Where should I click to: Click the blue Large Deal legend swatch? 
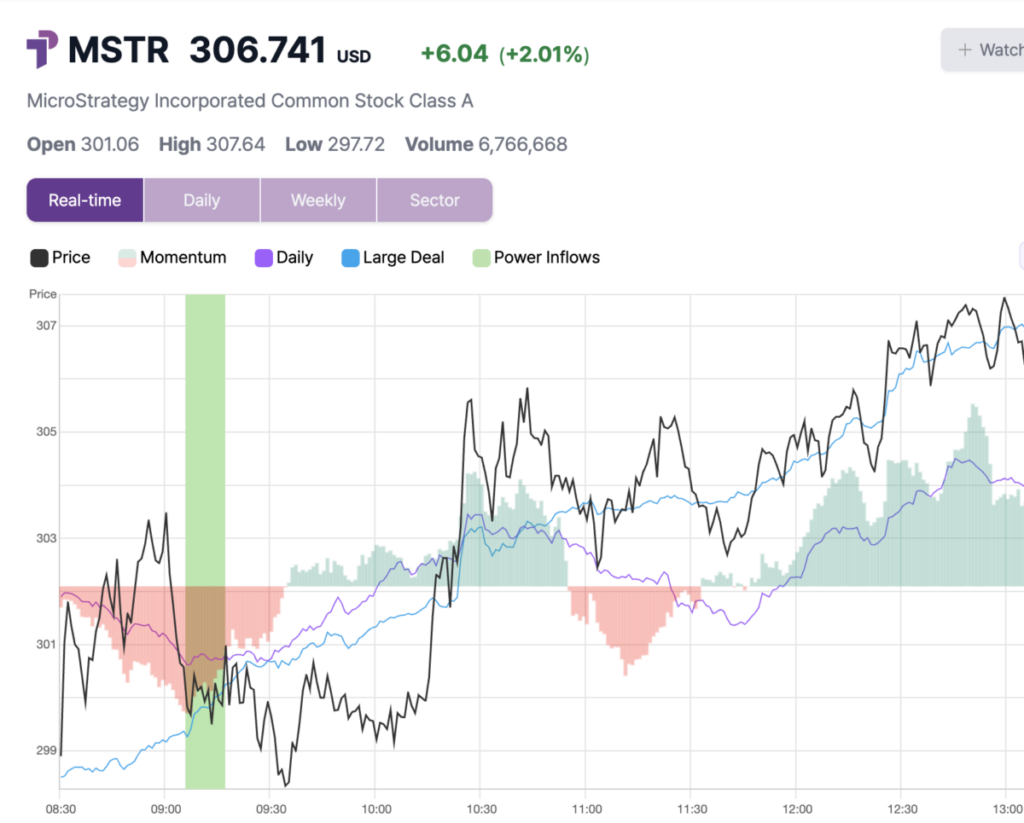click(350, 258)
